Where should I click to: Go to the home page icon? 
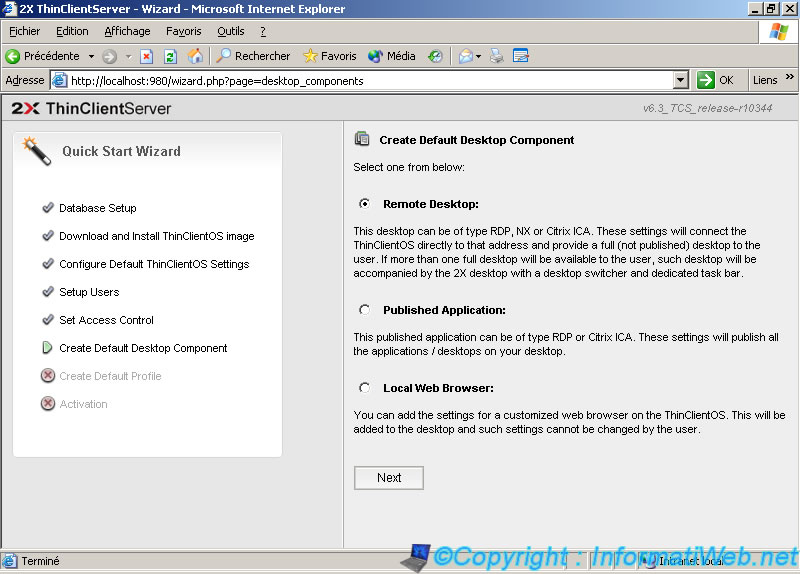point(195,56)
